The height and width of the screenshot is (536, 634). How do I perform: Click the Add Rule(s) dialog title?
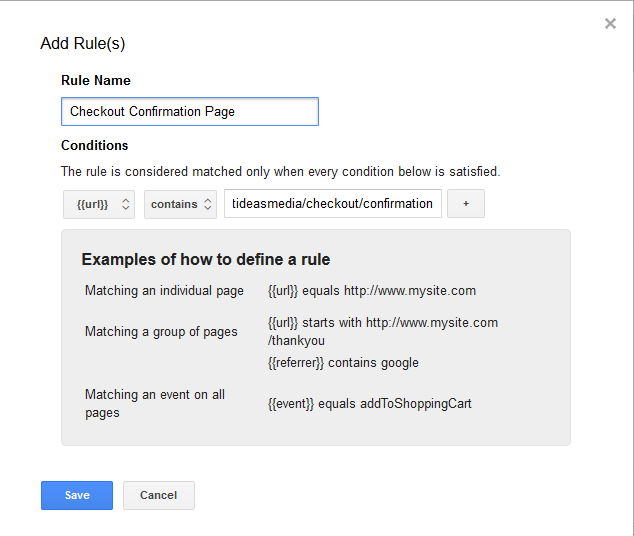(83, 43)
